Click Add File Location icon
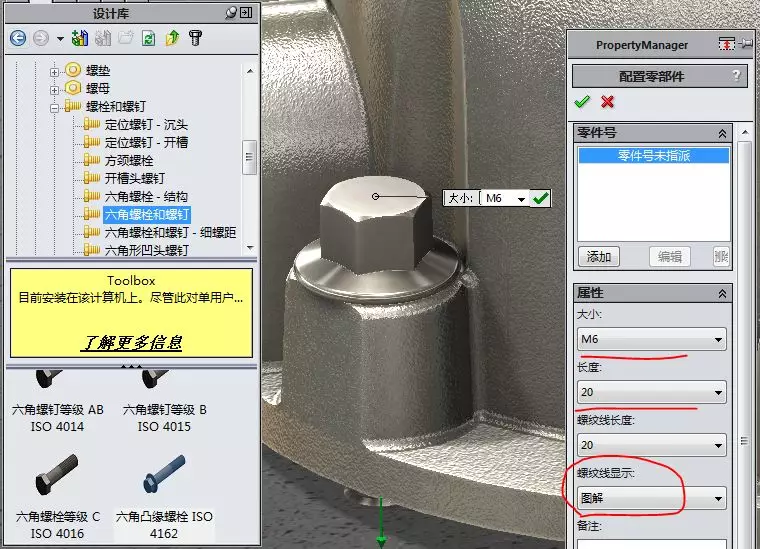 [x=103, y=38]
